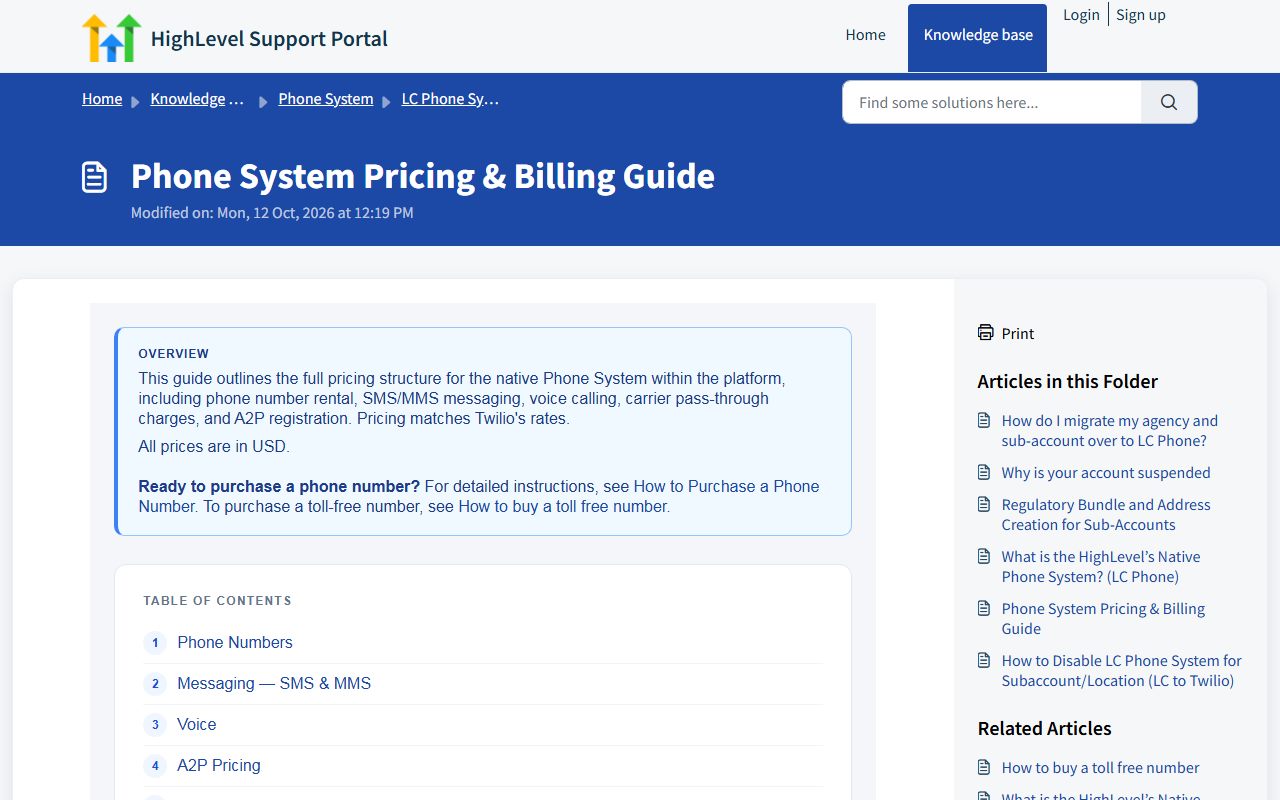Click number 4 badge in table of contents

[x=155, y=765]
